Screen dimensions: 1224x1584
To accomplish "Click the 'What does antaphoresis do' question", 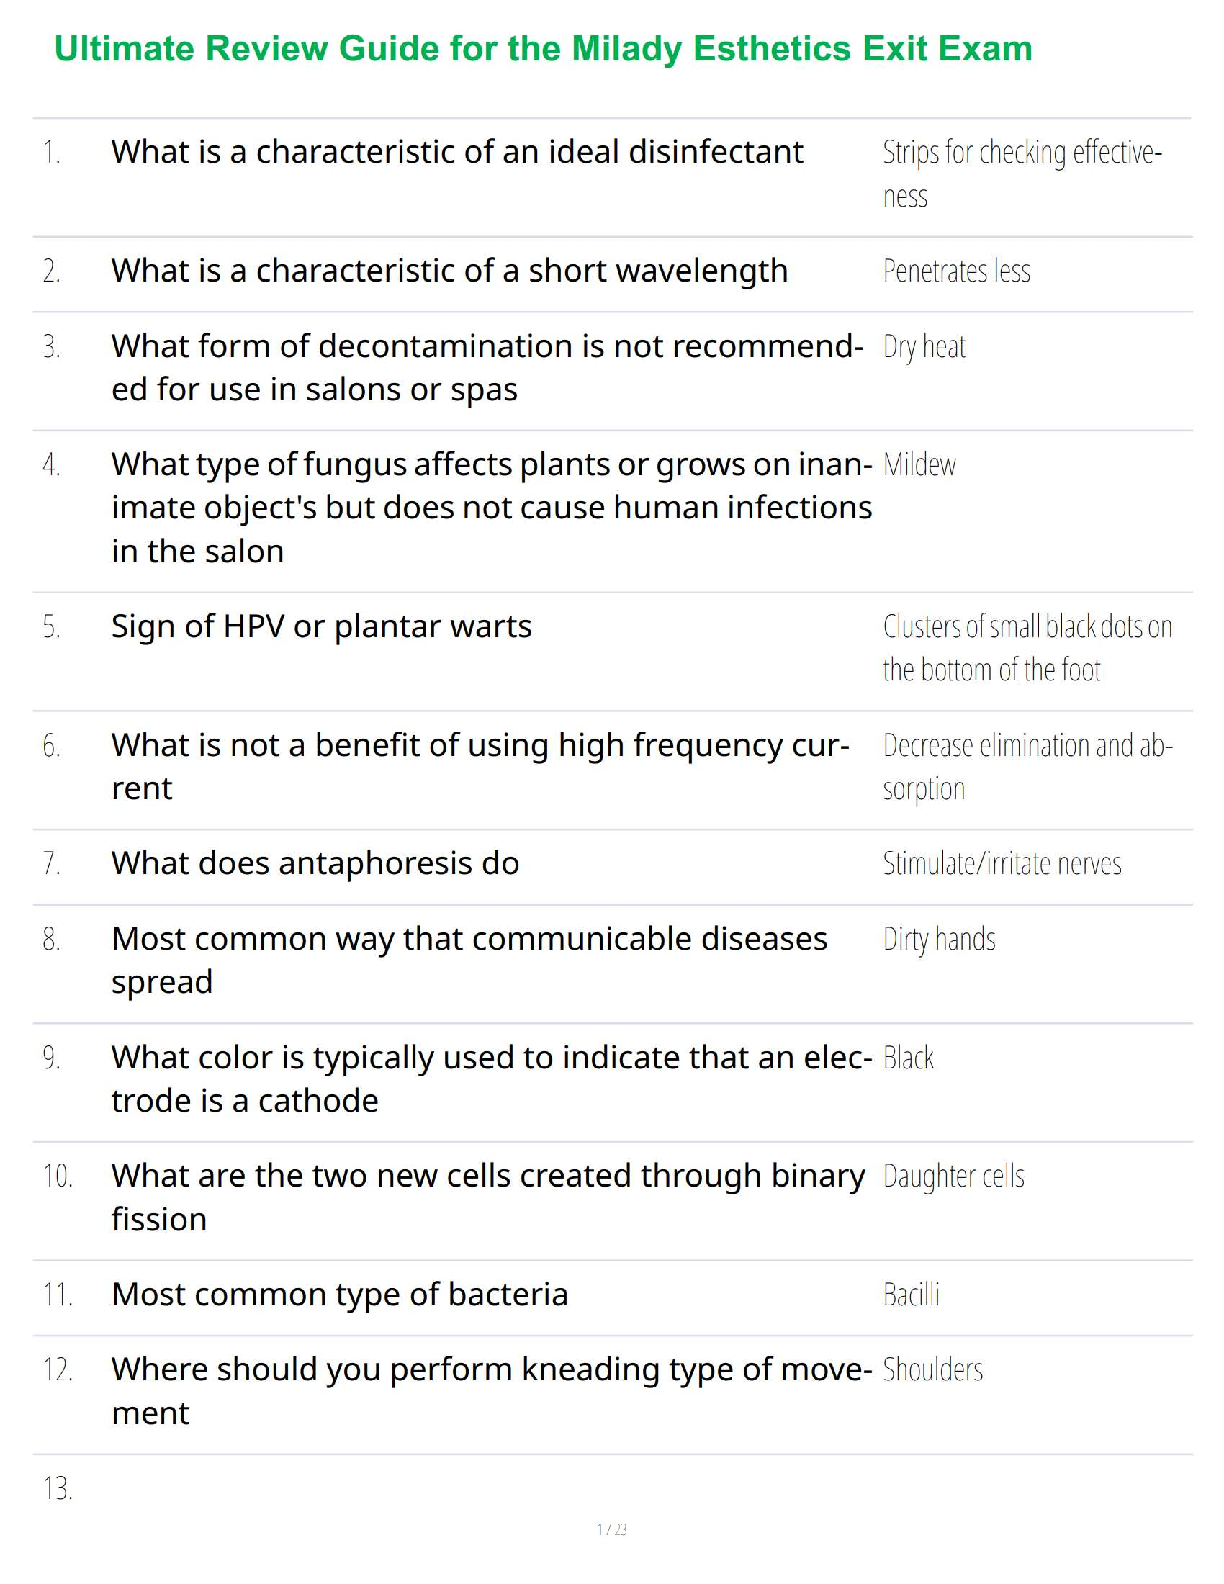I will pos(315,864).
